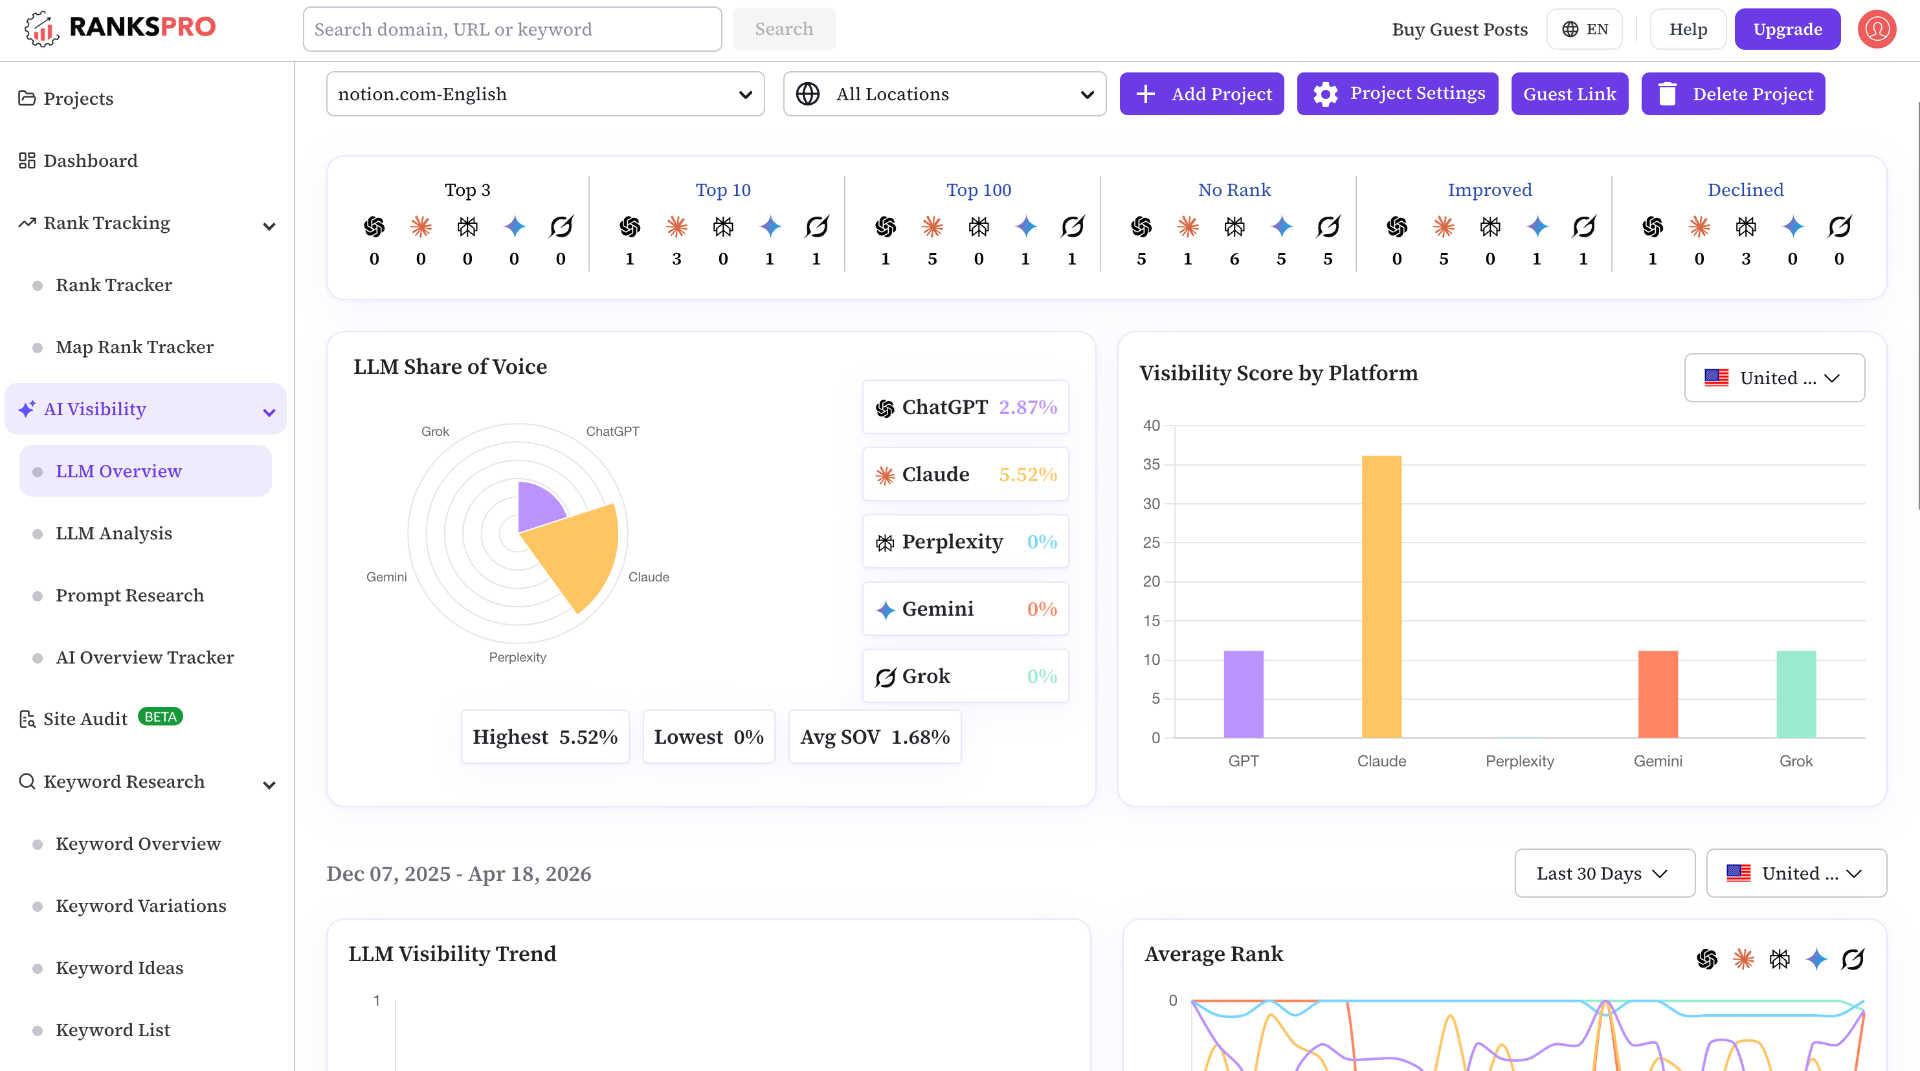
Task: Open LLM Analysis in sidebar
Action: [x=114, y=533]
